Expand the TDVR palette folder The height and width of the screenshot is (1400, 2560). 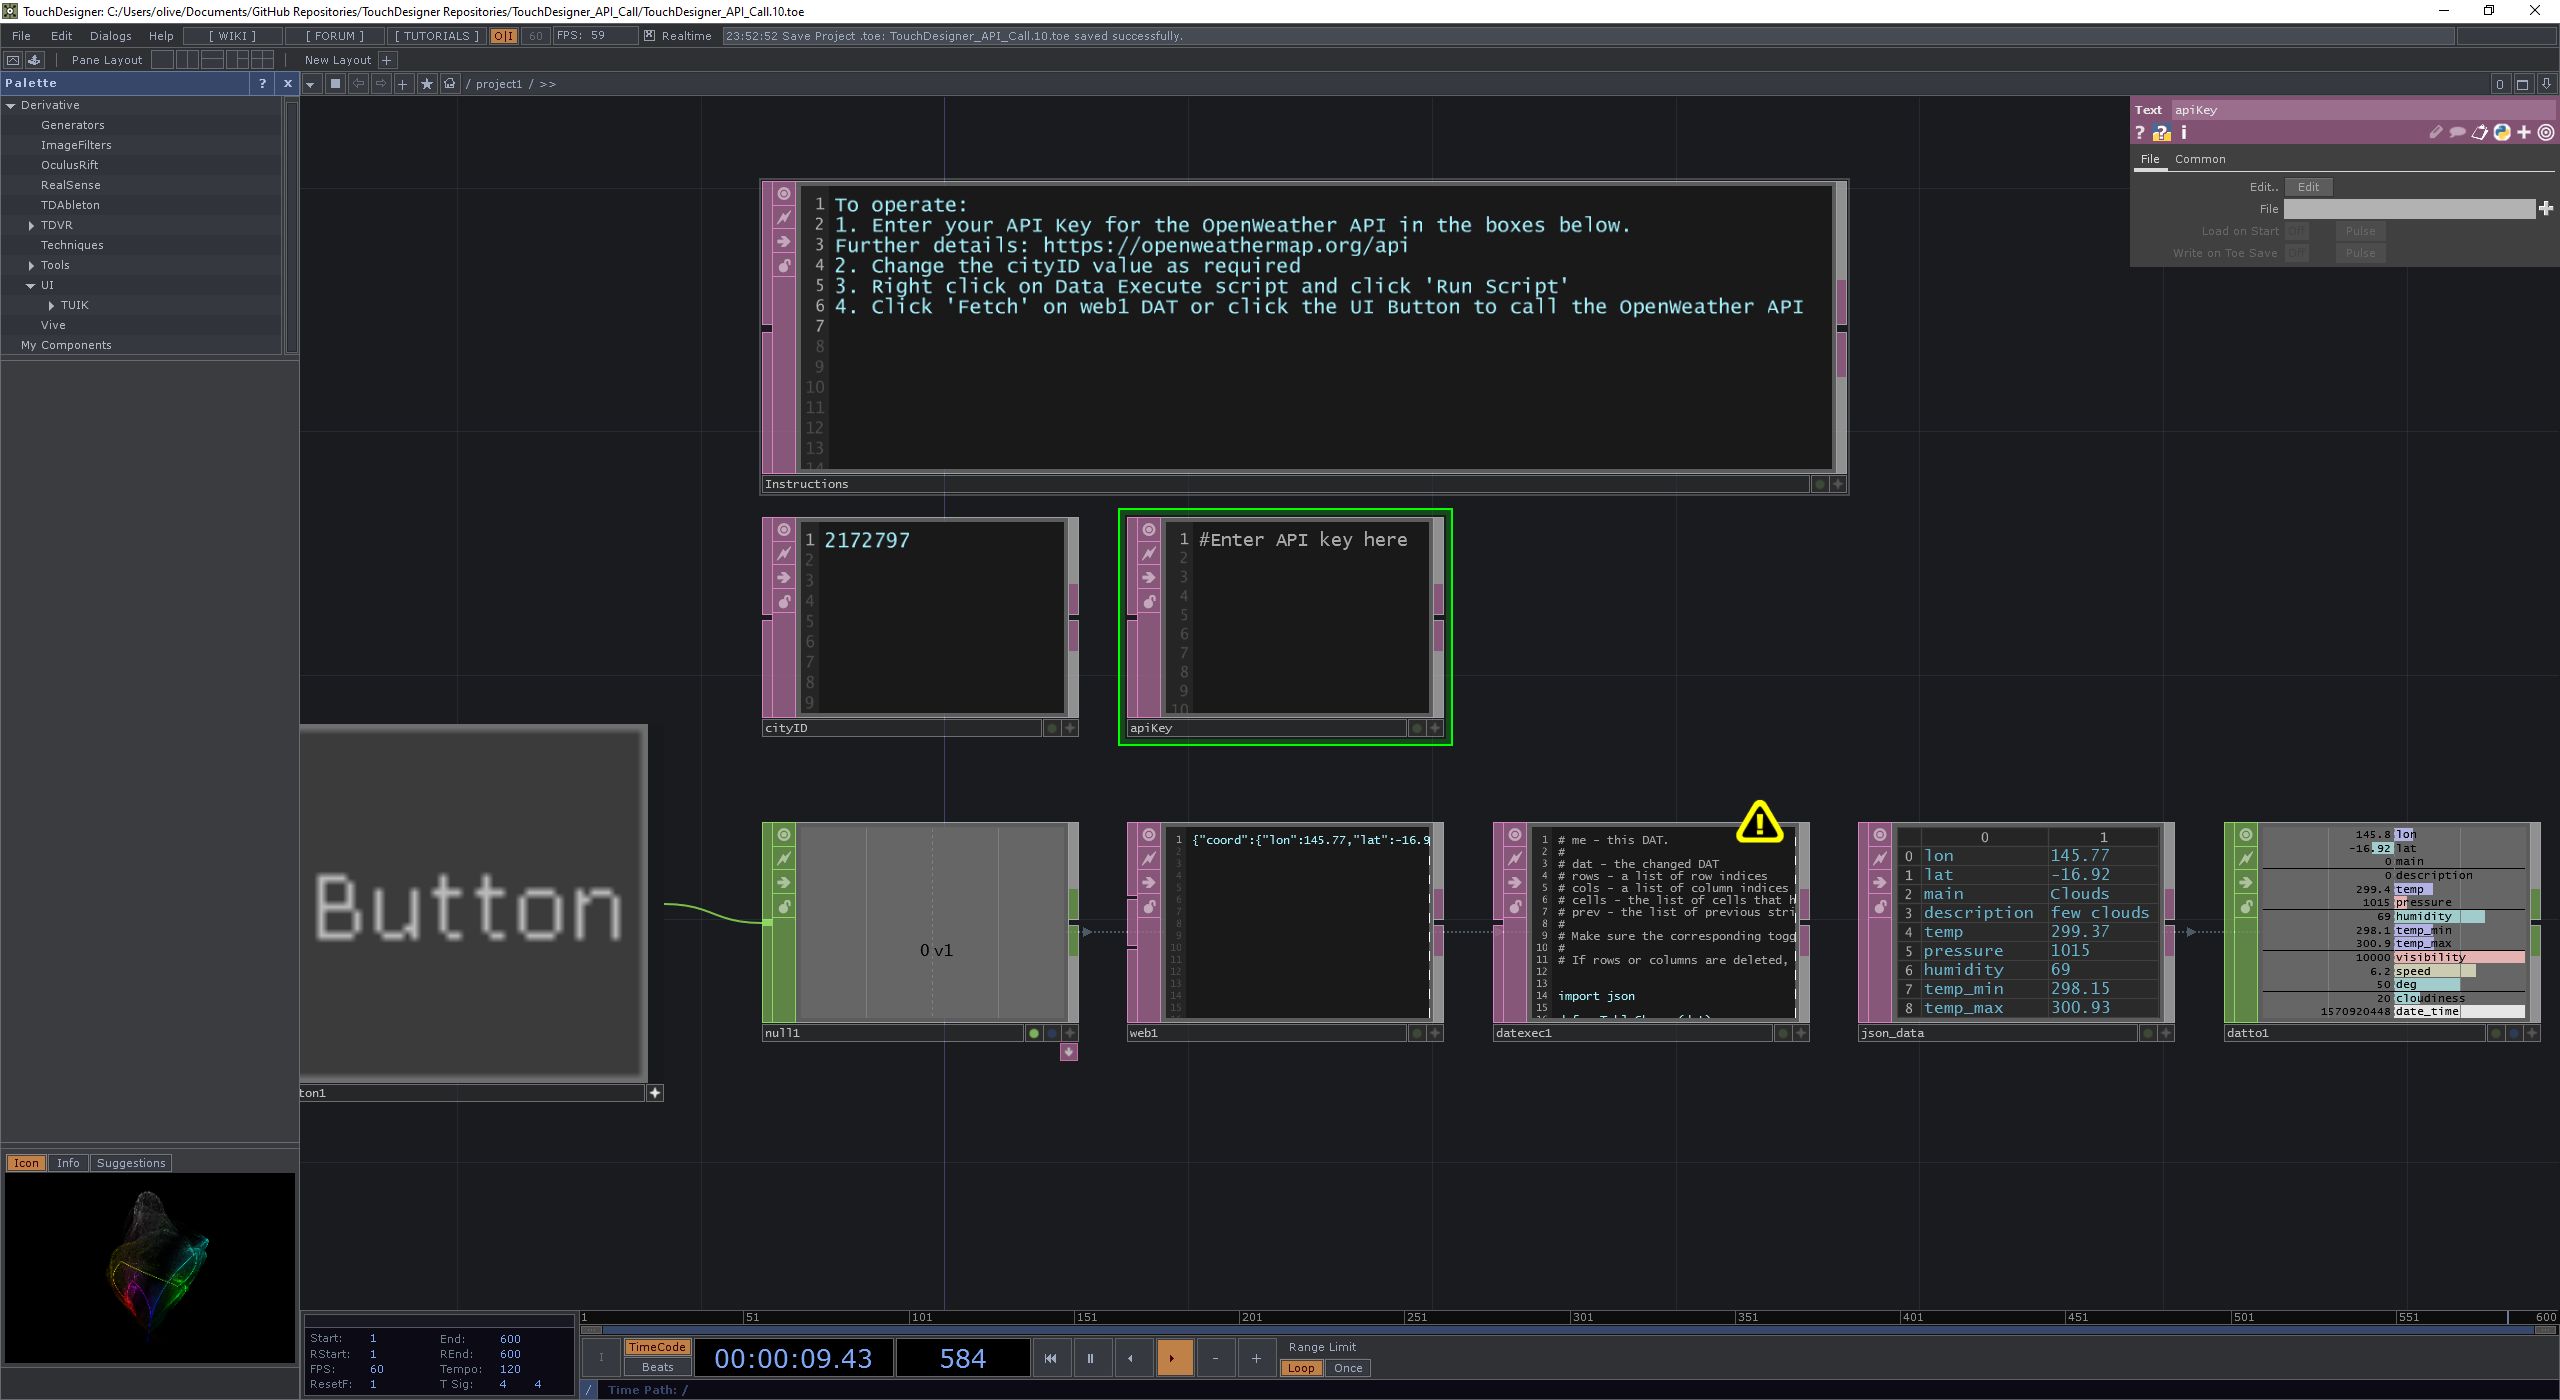31,225
